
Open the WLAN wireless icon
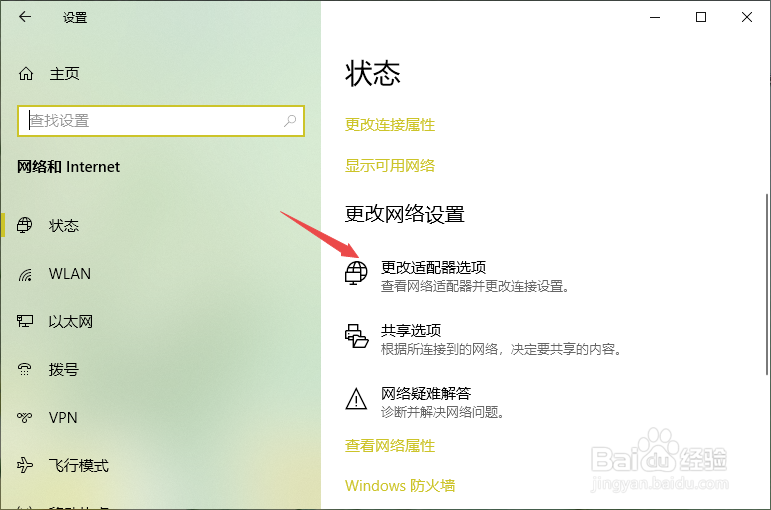(x=25, y=274)
